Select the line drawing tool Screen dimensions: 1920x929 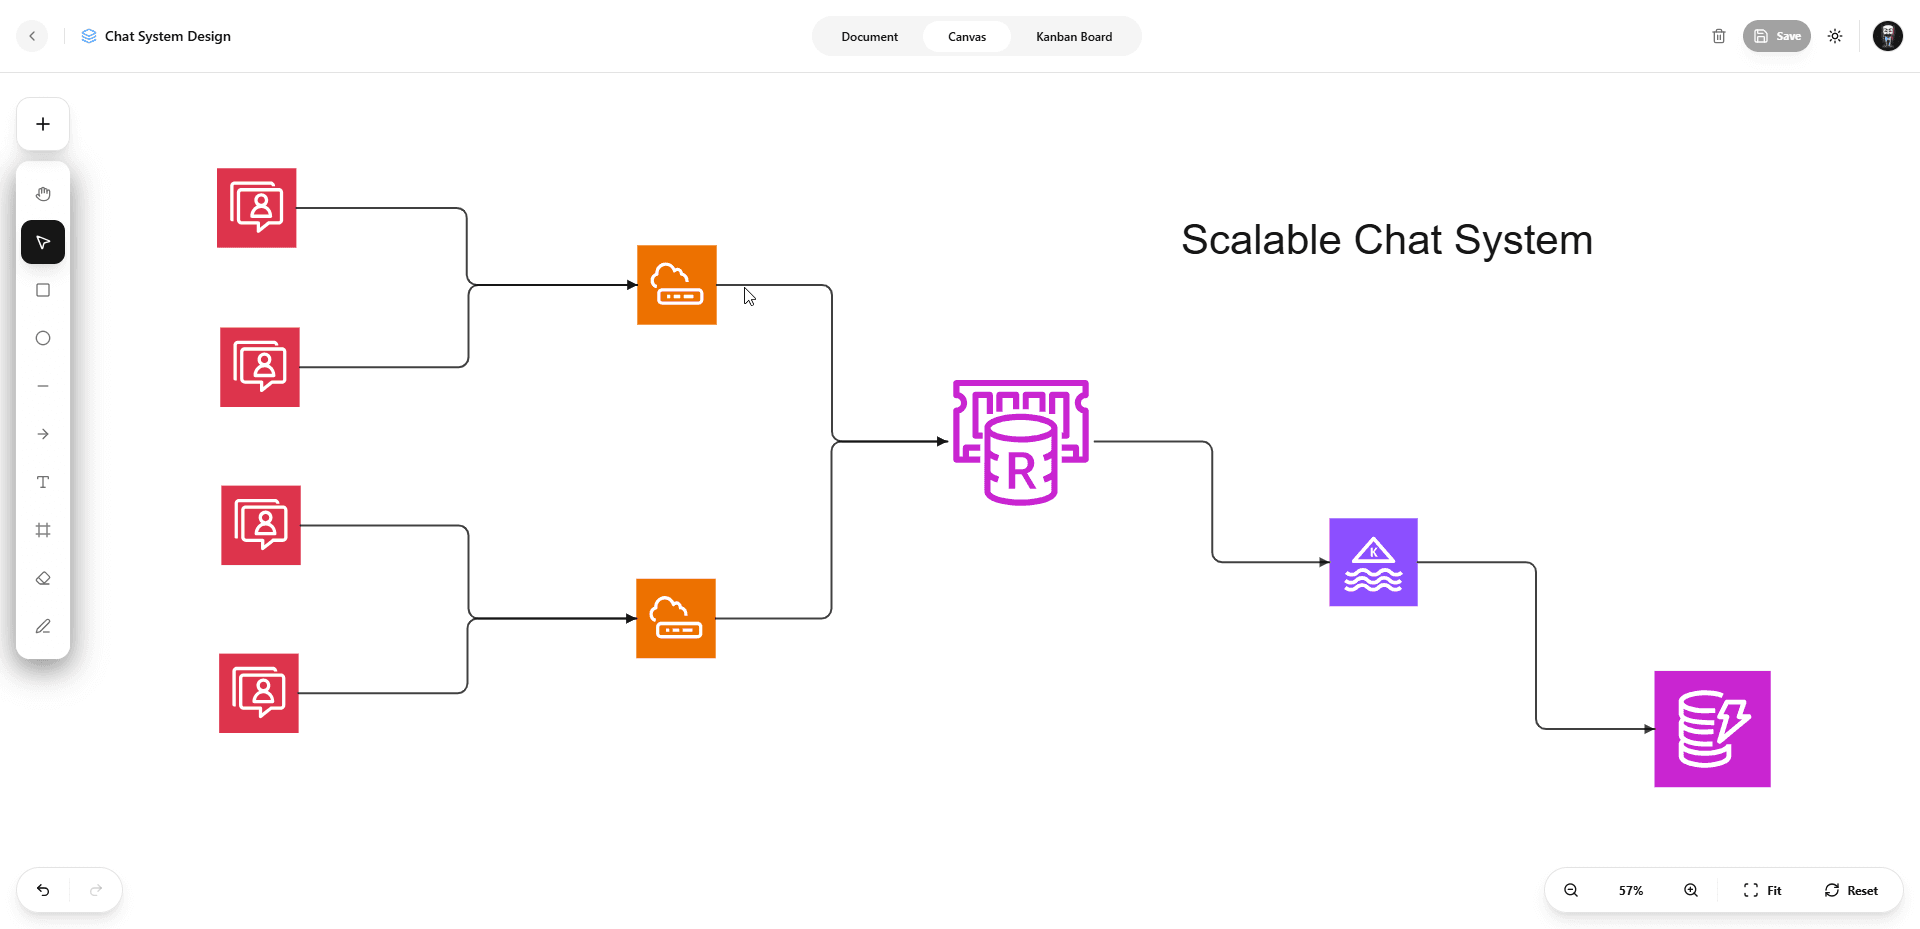43,386
